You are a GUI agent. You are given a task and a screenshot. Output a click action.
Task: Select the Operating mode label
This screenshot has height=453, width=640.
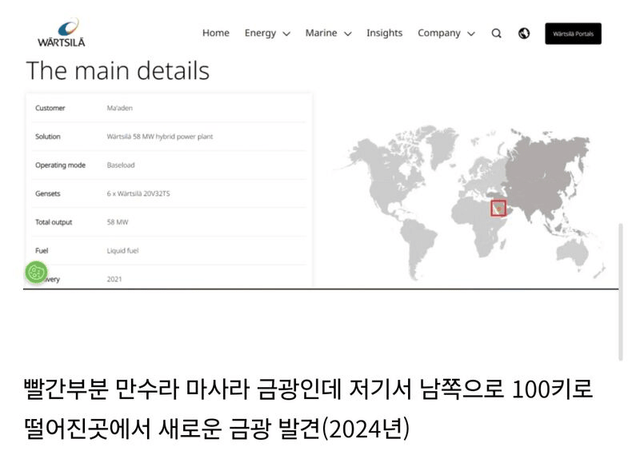(x=60, y=165)
